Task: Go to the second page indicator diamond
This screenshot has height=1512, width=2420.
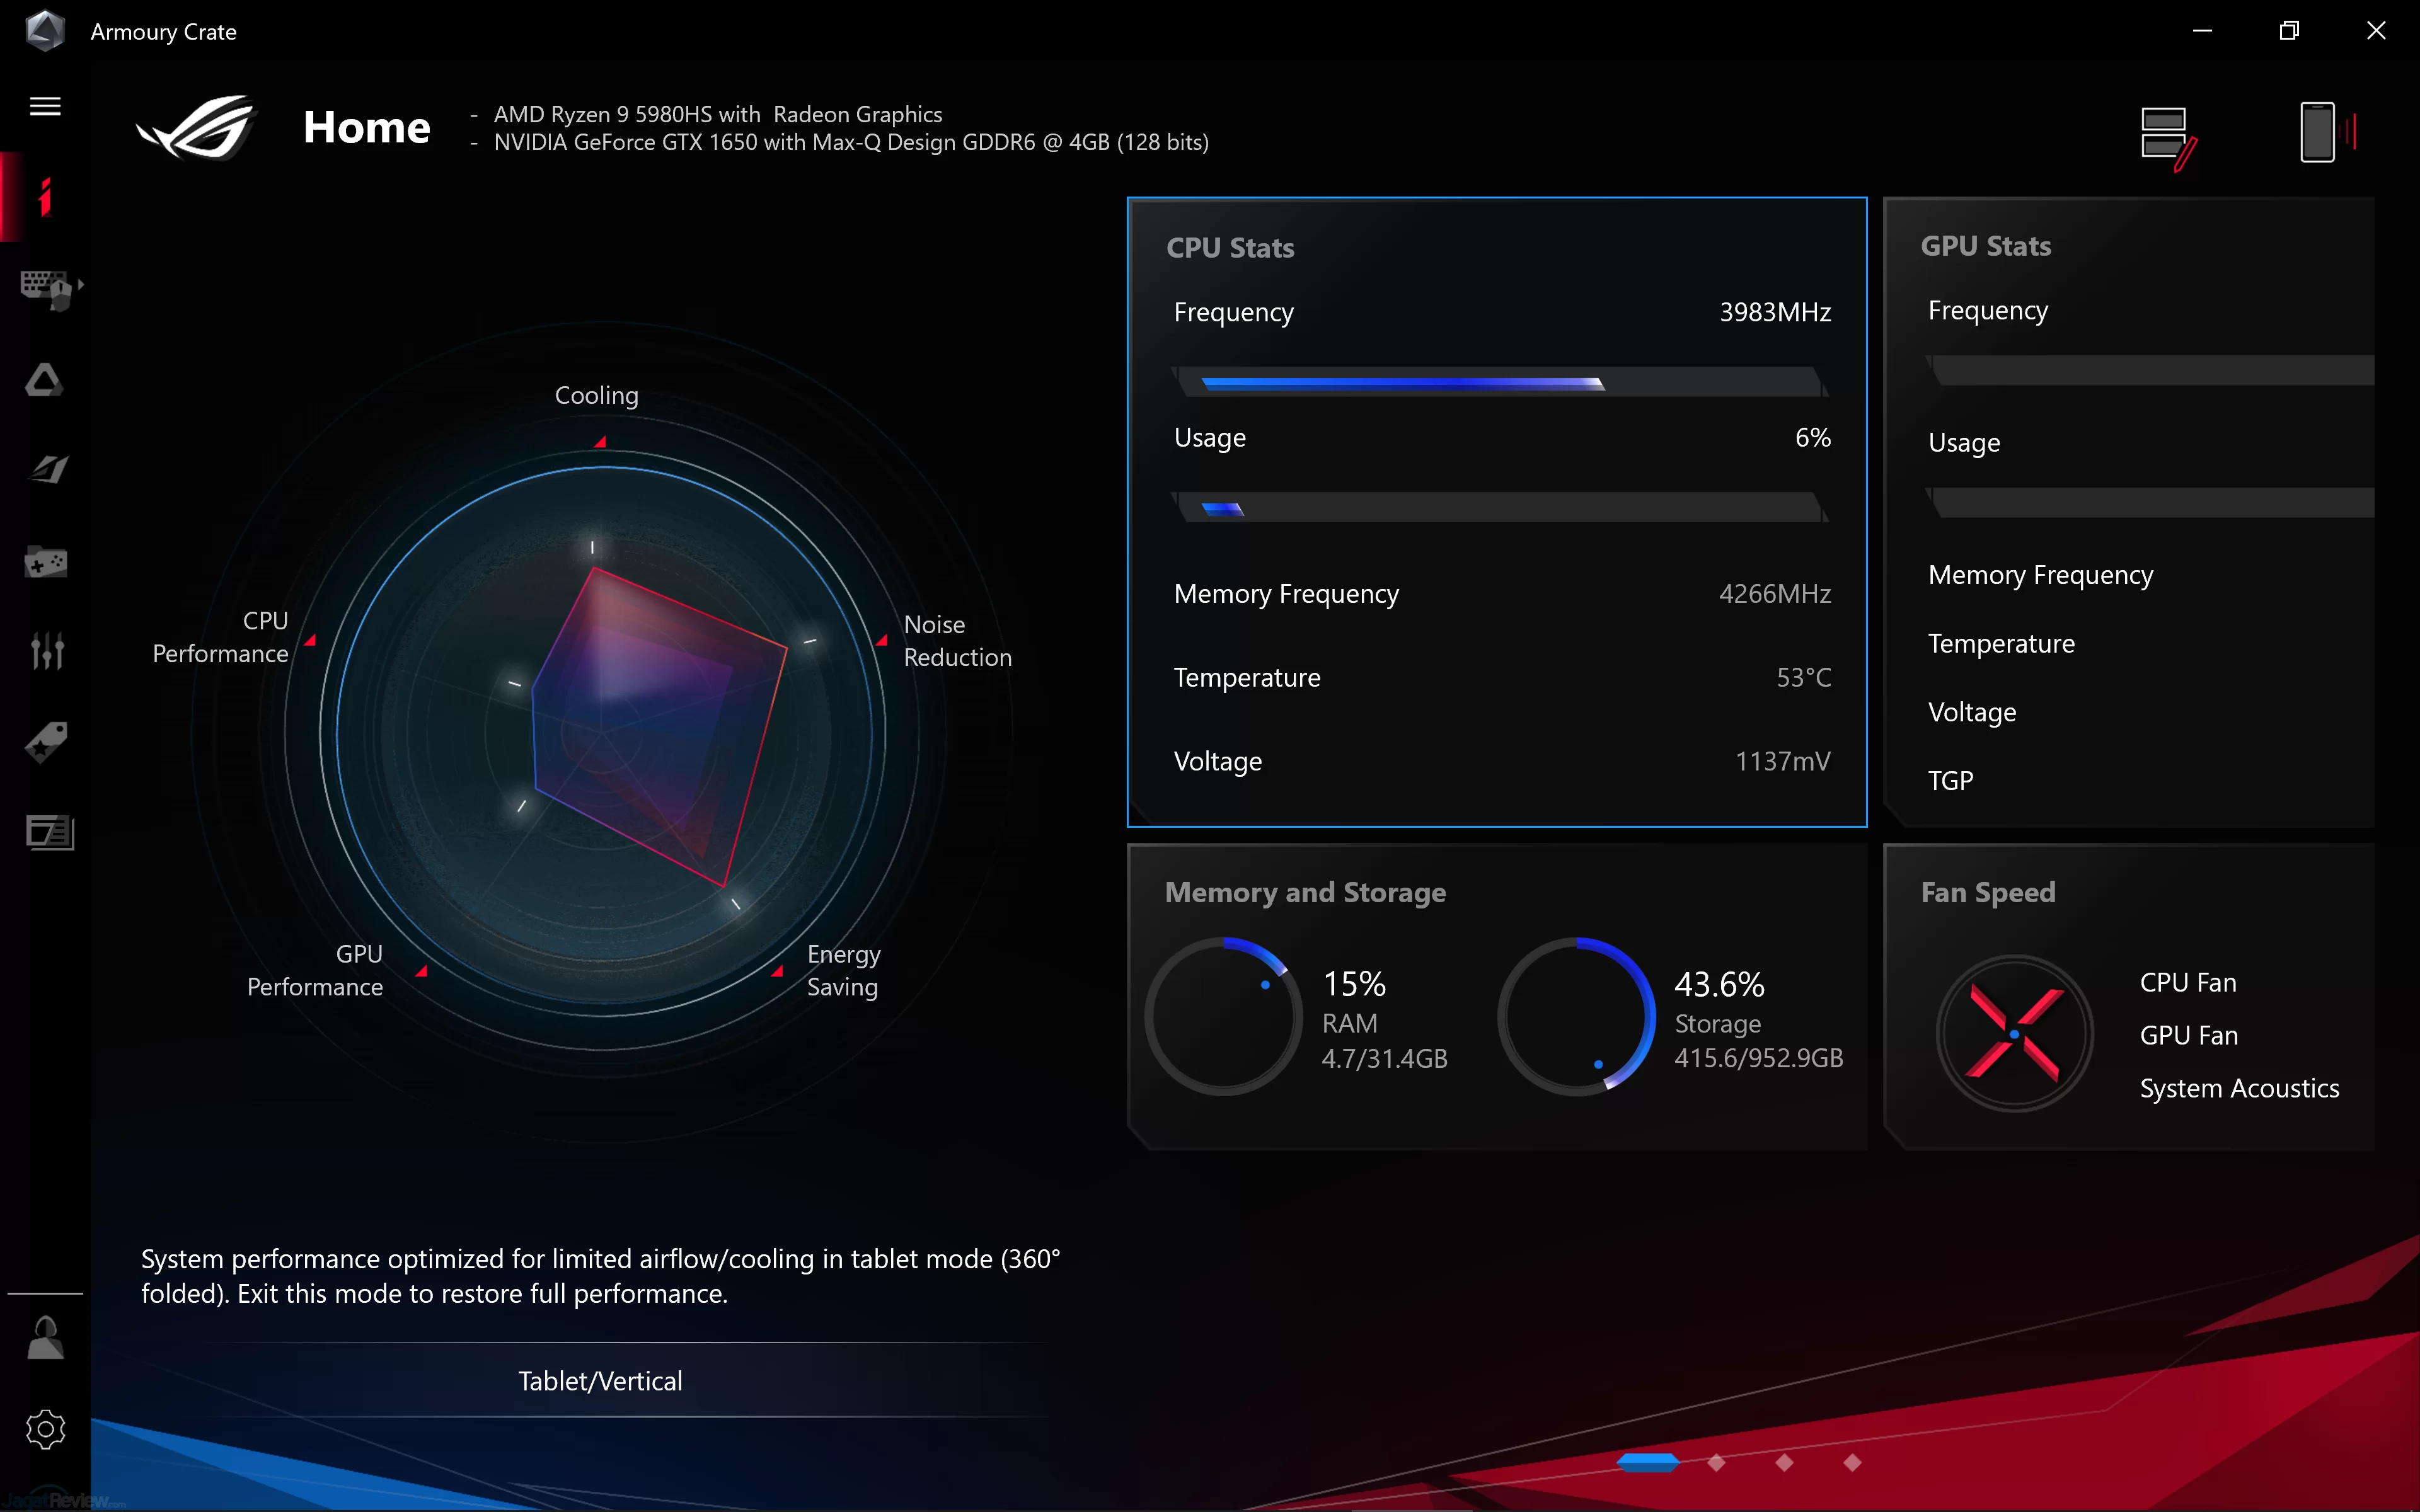Action: coord(1717,1462)
